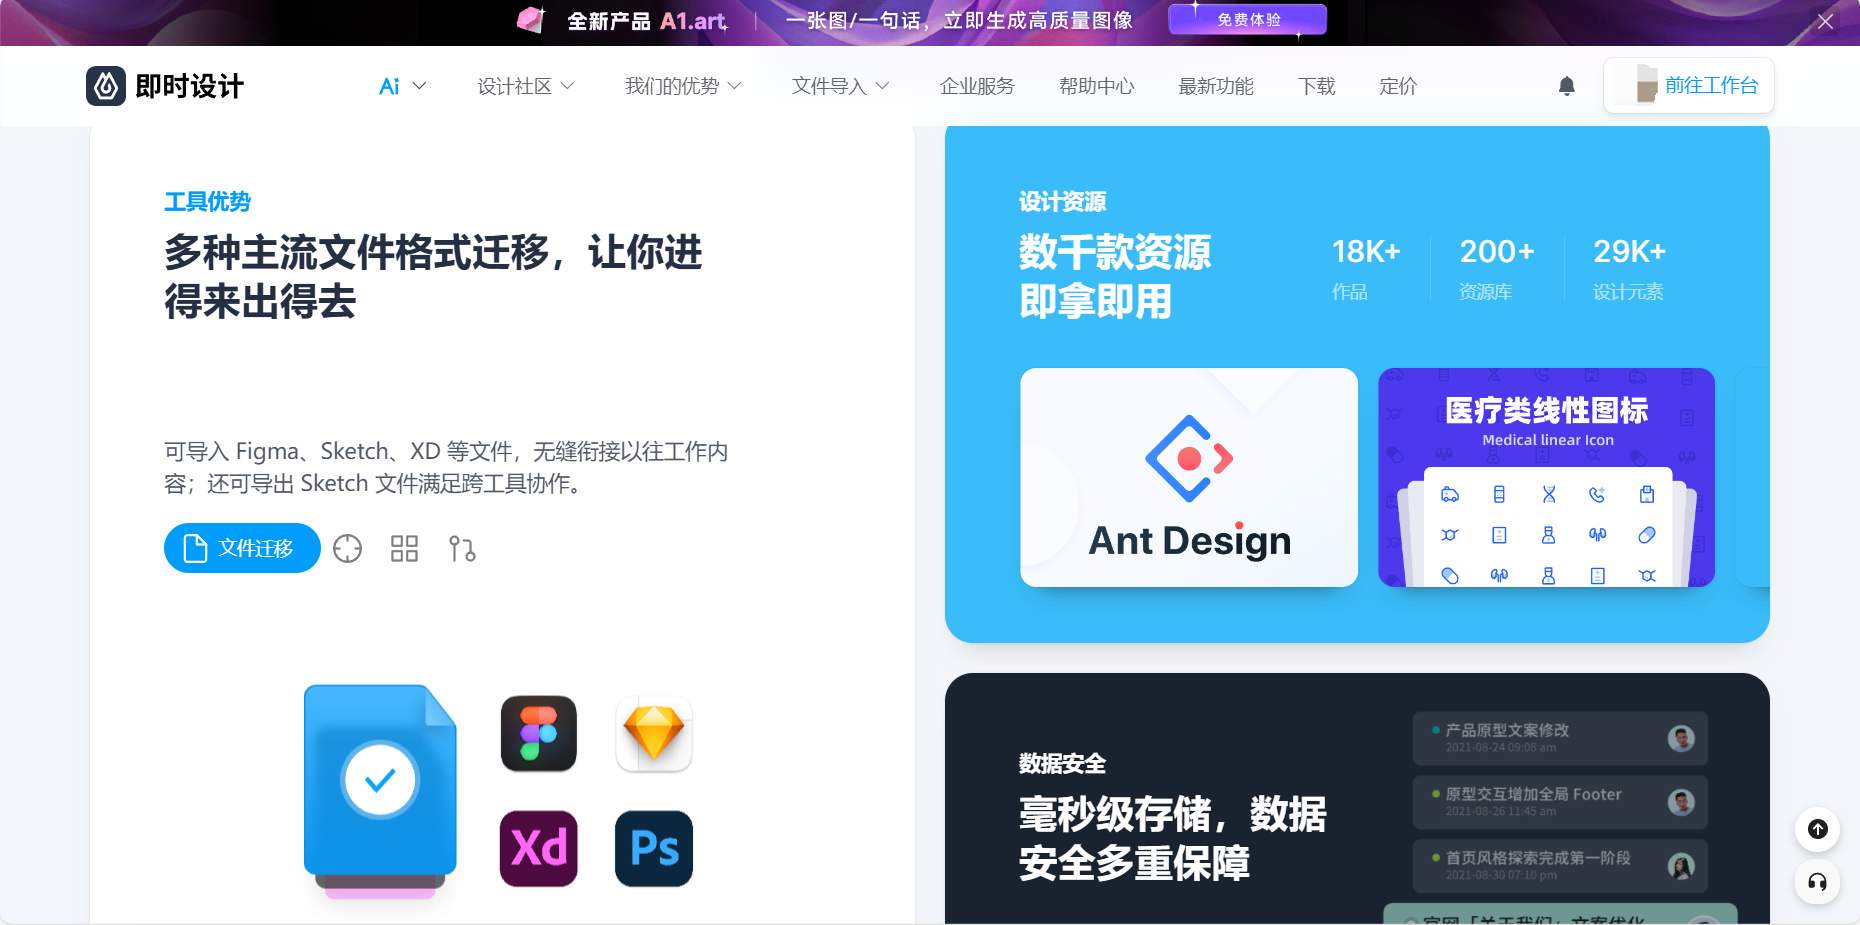Viewport: 1860px width, 925px height.
Task: Click the Sketch diamond icon
Action: [654, 733]
